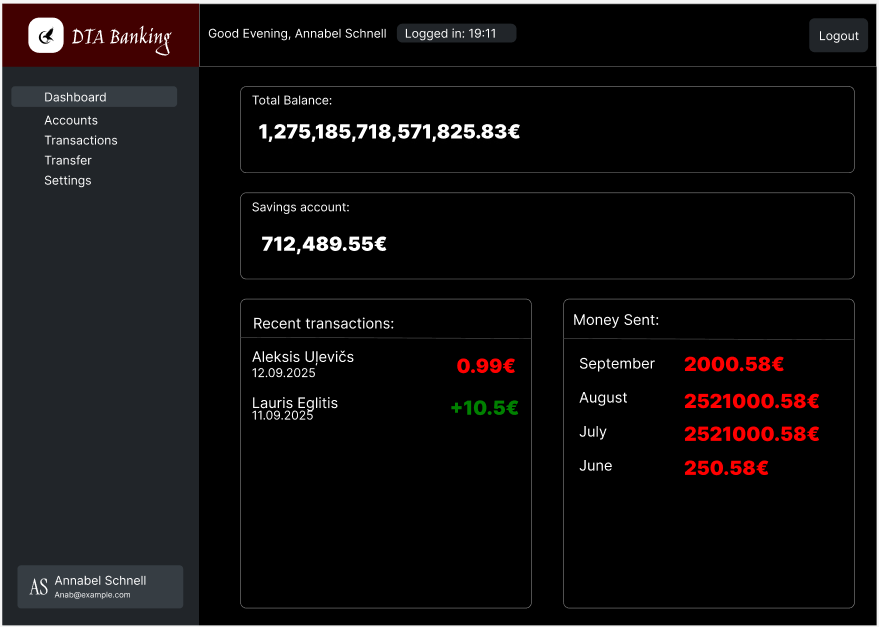Open Settings from the sidebar
879x627 pixels.
click(x=68, y=181)
